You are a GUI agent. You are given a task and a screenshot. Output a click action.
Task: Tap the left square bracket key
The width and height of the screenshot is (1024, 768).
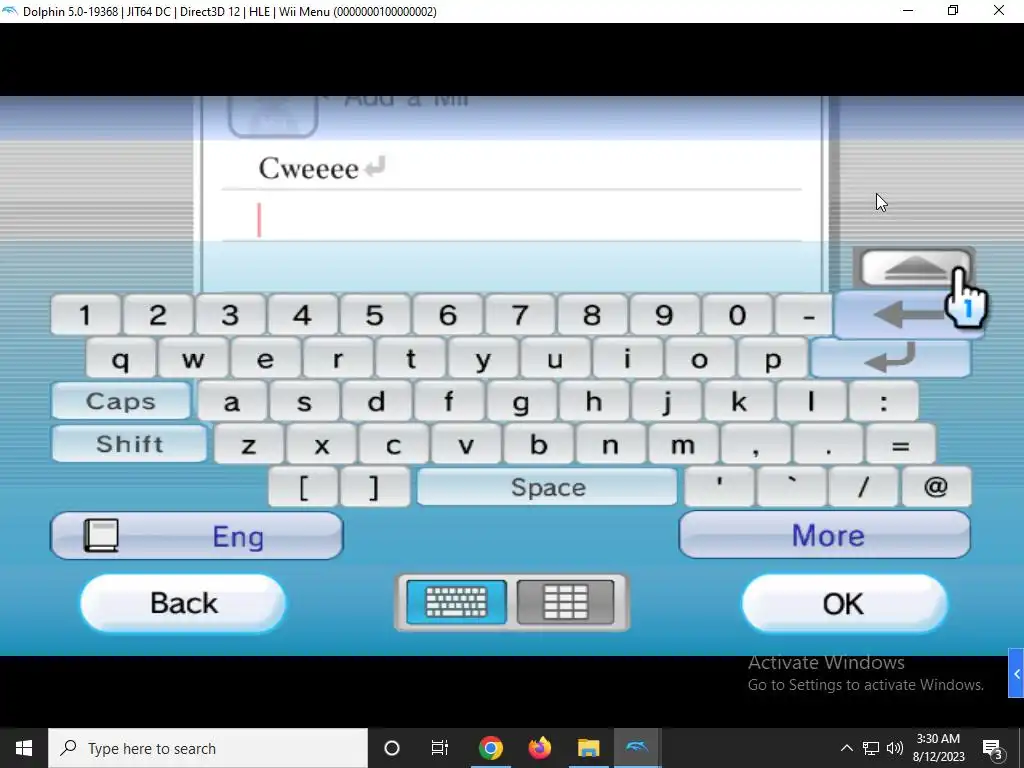pyautogui.click(x=303, y=487)
